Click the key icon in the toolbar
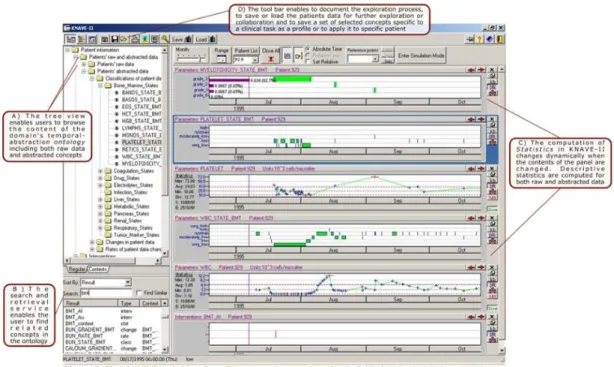614x367 pixels. tap(165, 39)
